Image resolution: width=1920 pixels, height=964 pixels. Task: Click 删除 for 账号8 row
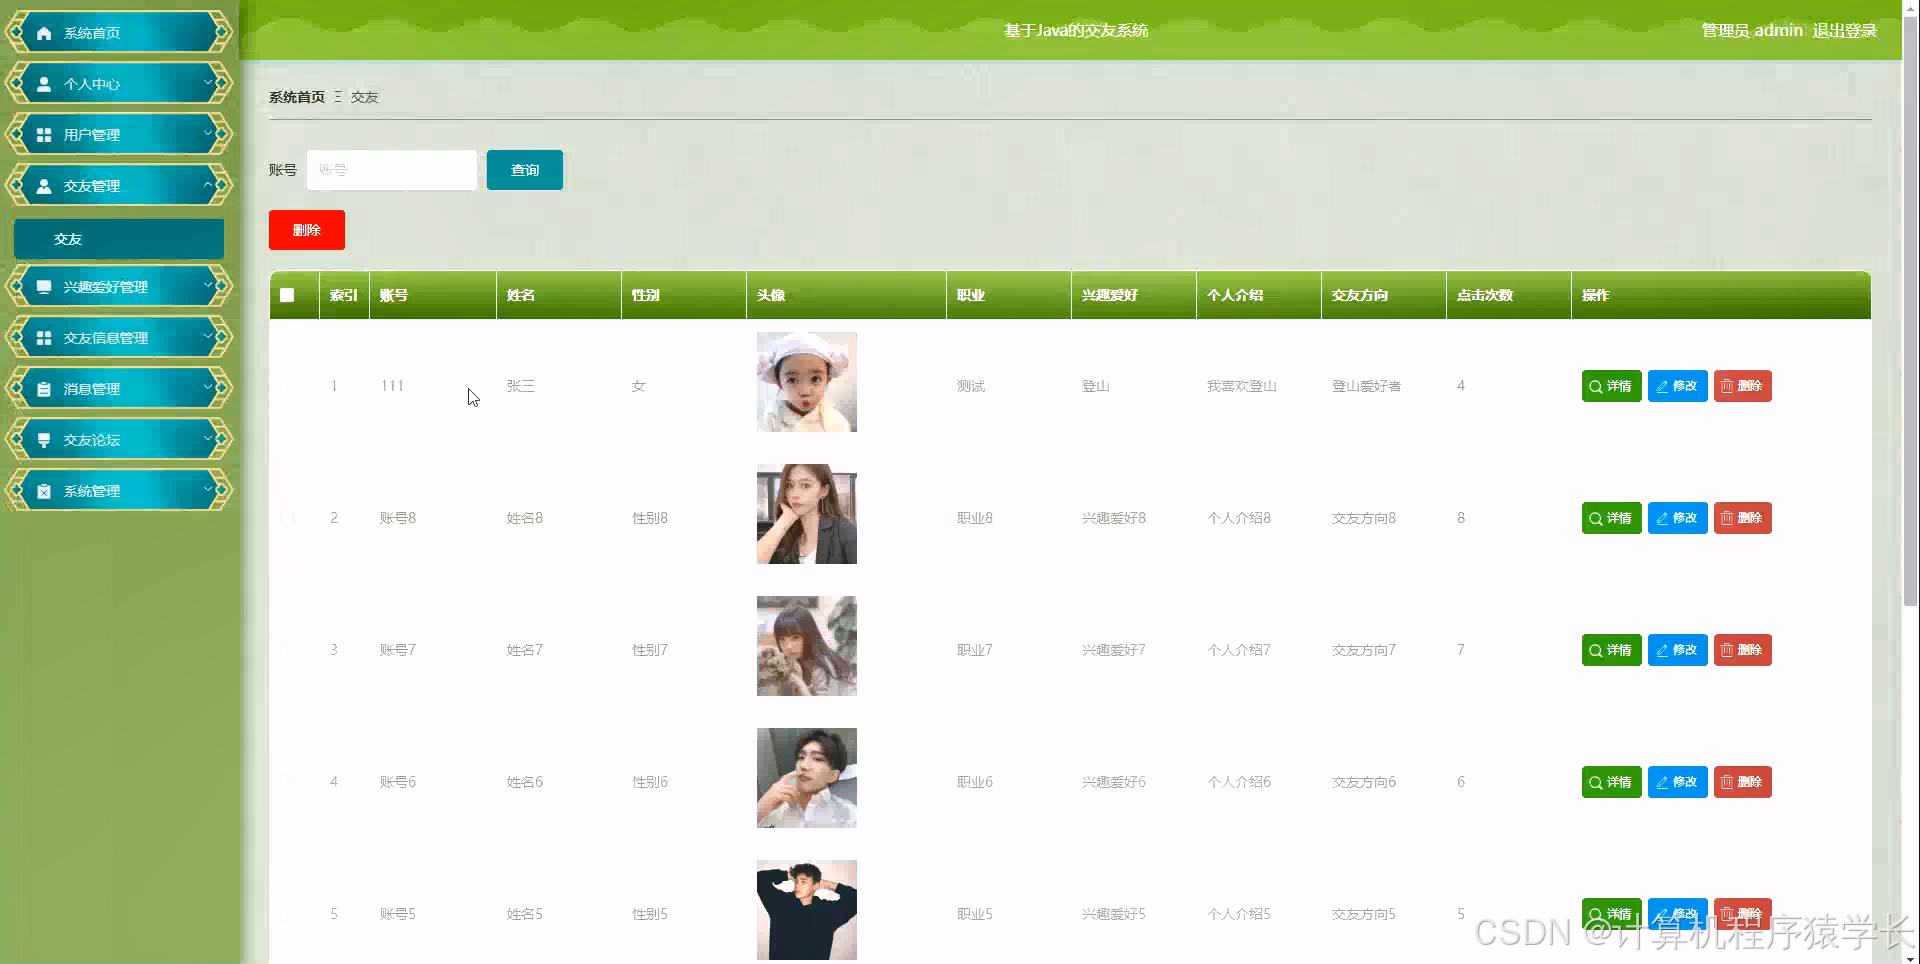click(x=1742, y=518)
